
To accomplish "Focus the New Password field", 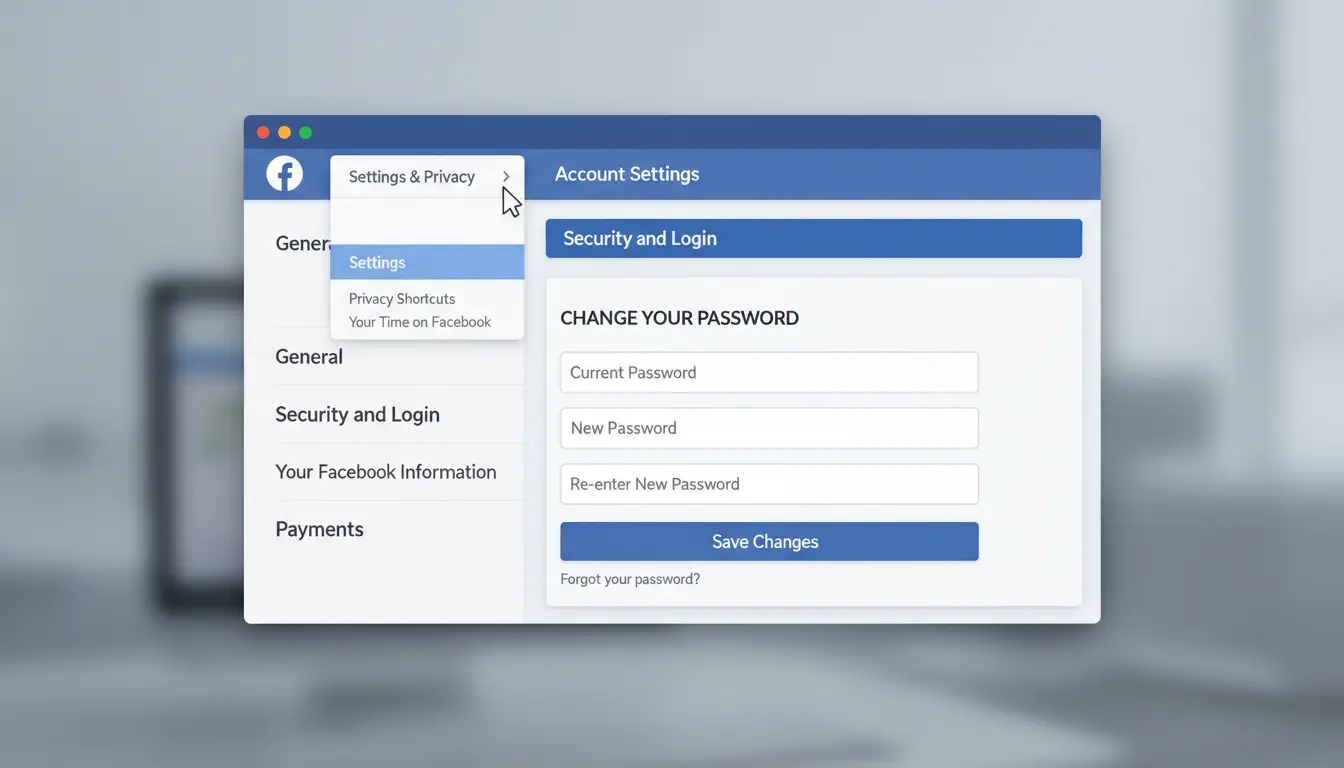I will (769, 428).
